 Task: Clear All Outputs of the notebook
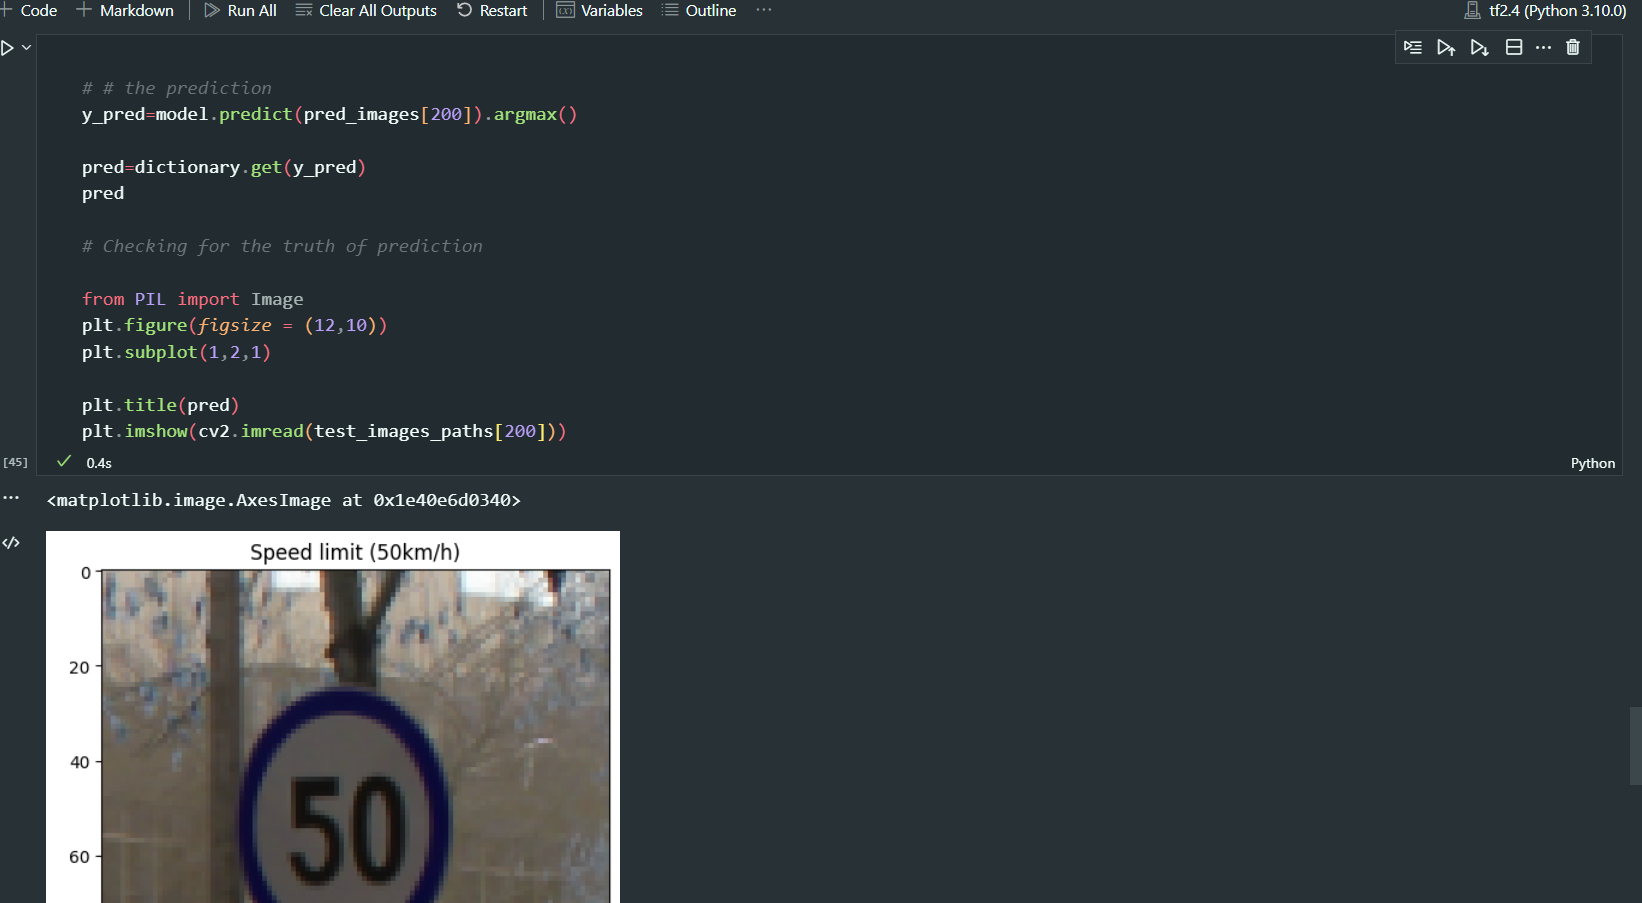coord(366,11)
